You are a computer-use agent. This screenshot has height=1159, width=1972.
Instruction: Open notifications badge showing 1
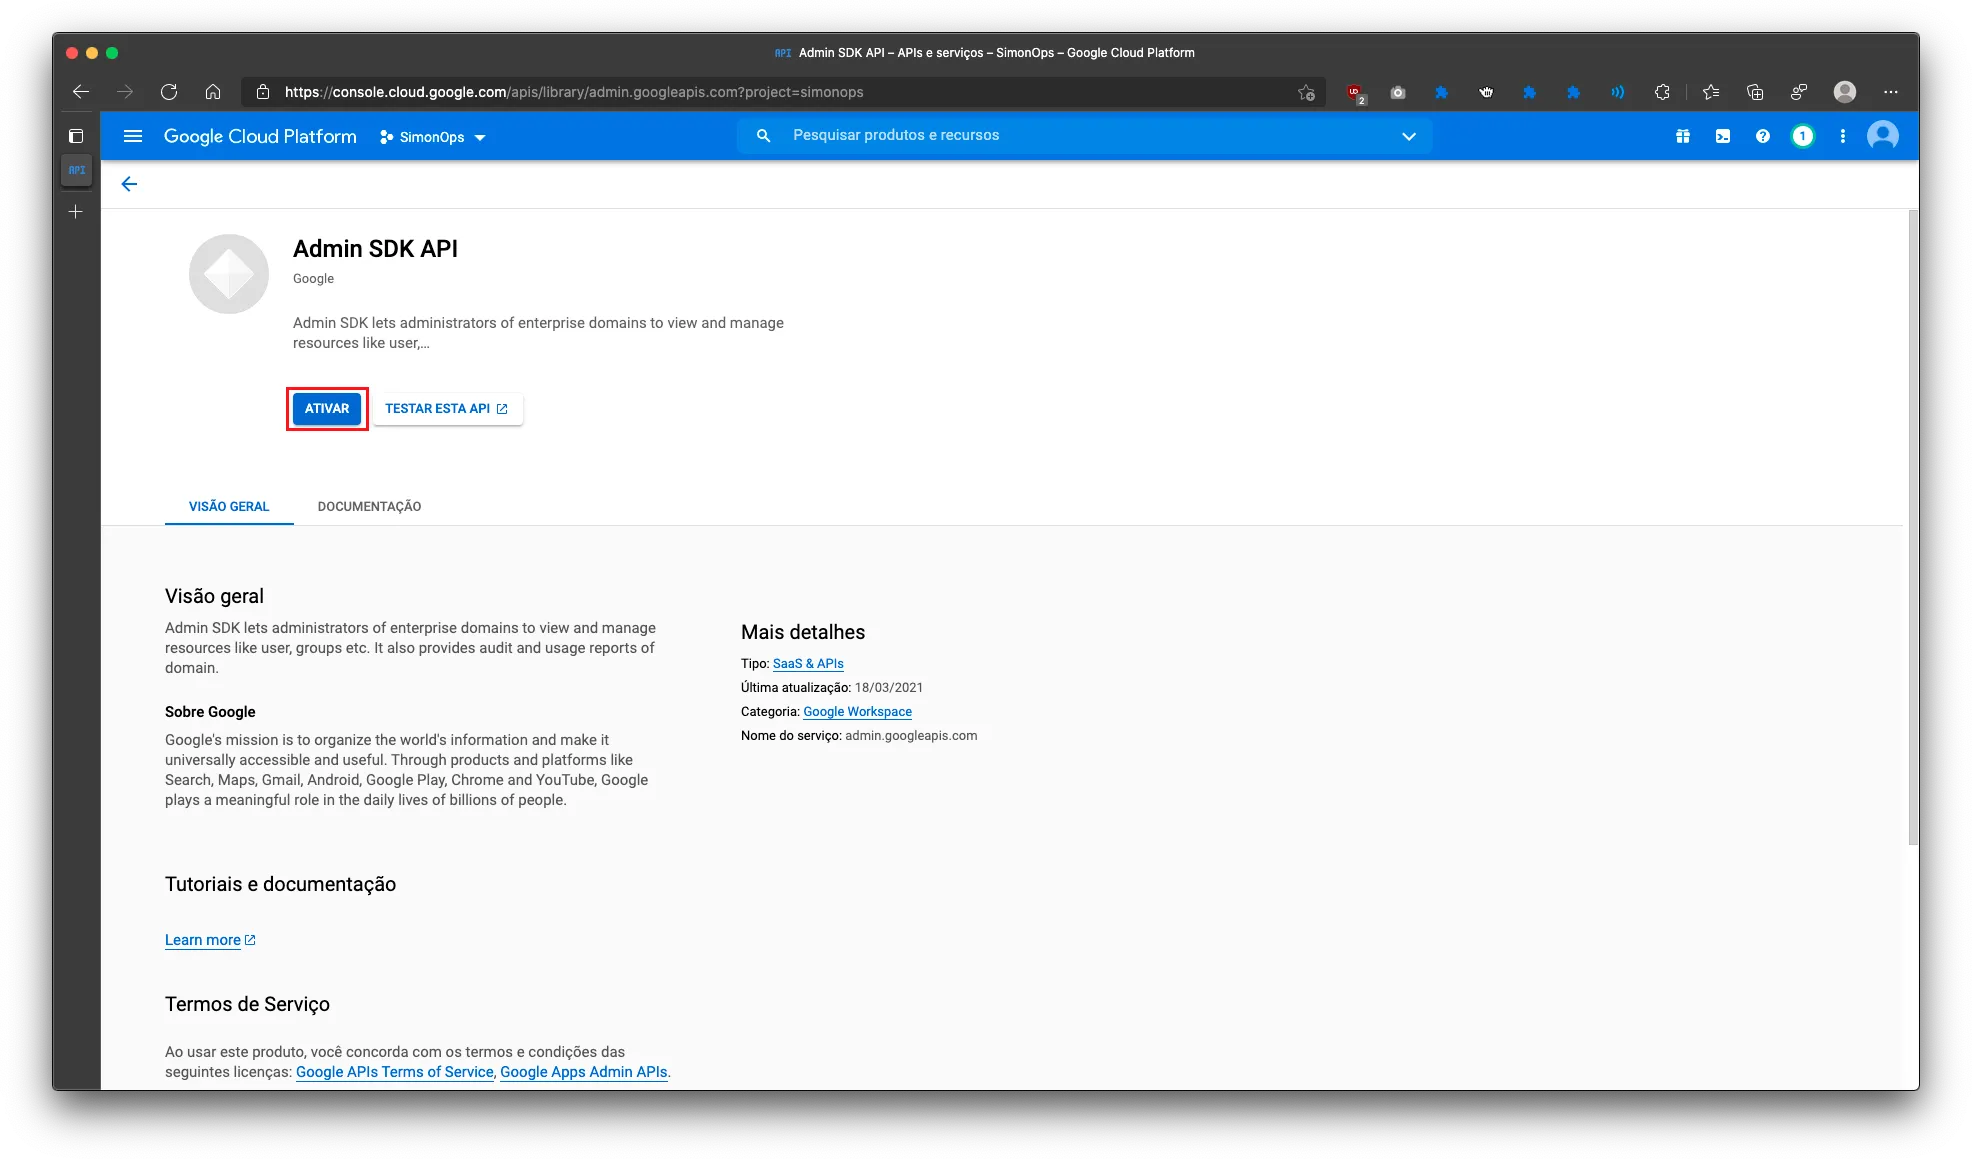tap(1802, 136)
